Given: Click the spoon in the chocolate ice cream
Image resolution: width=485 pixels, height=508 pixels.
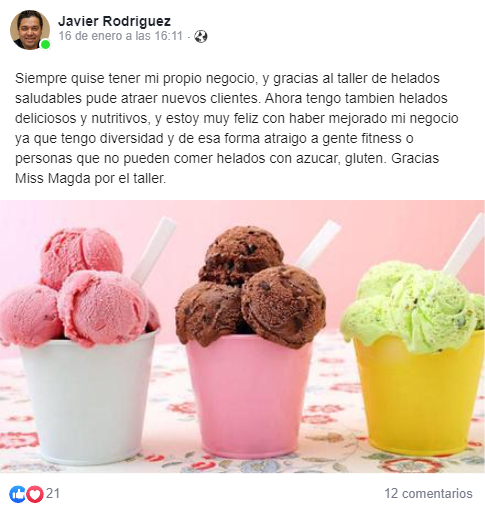Looking at the screenshot, I should [x=318, y=243].
